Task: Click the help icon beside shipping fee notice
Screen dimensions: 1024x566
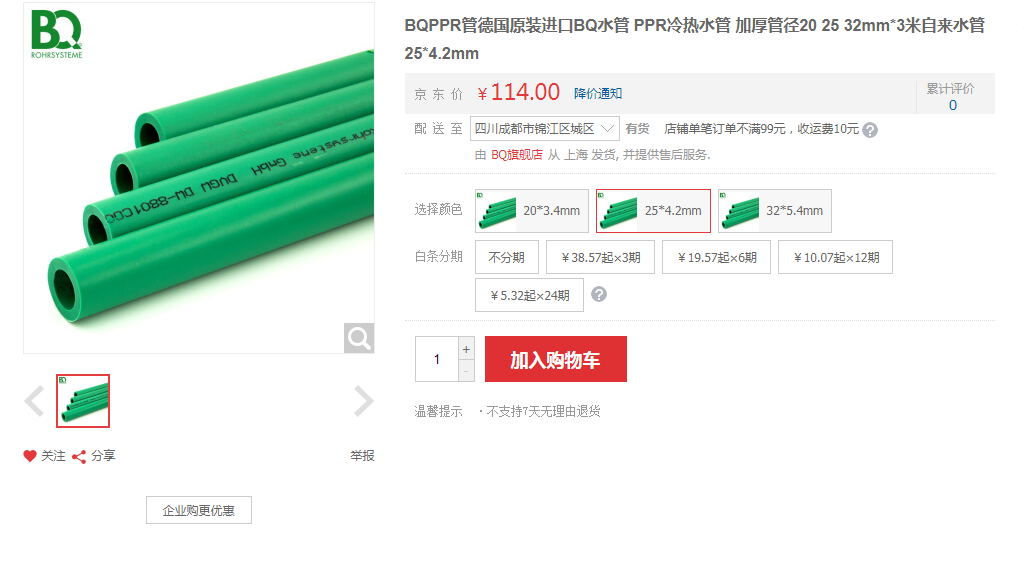Action: tap(869, 130)
